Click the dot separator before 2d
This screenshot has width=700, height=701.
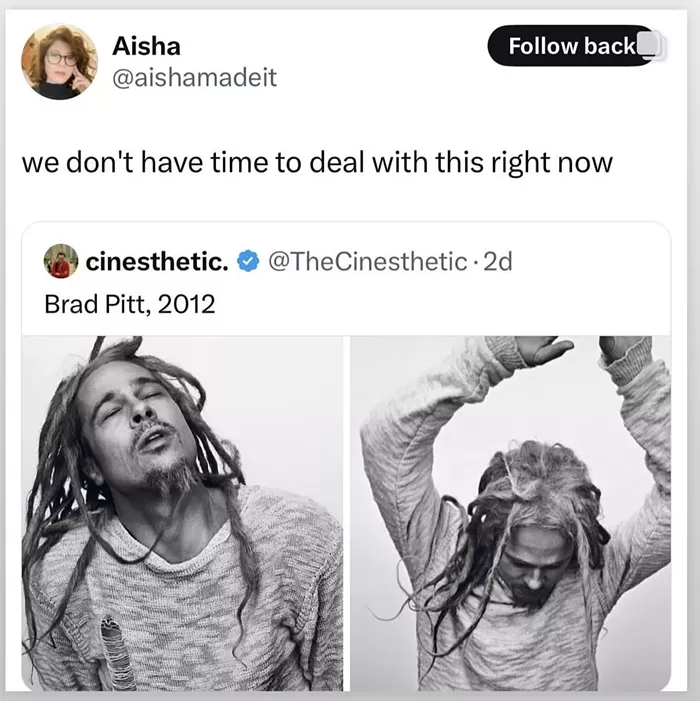[x=476, y=262]
